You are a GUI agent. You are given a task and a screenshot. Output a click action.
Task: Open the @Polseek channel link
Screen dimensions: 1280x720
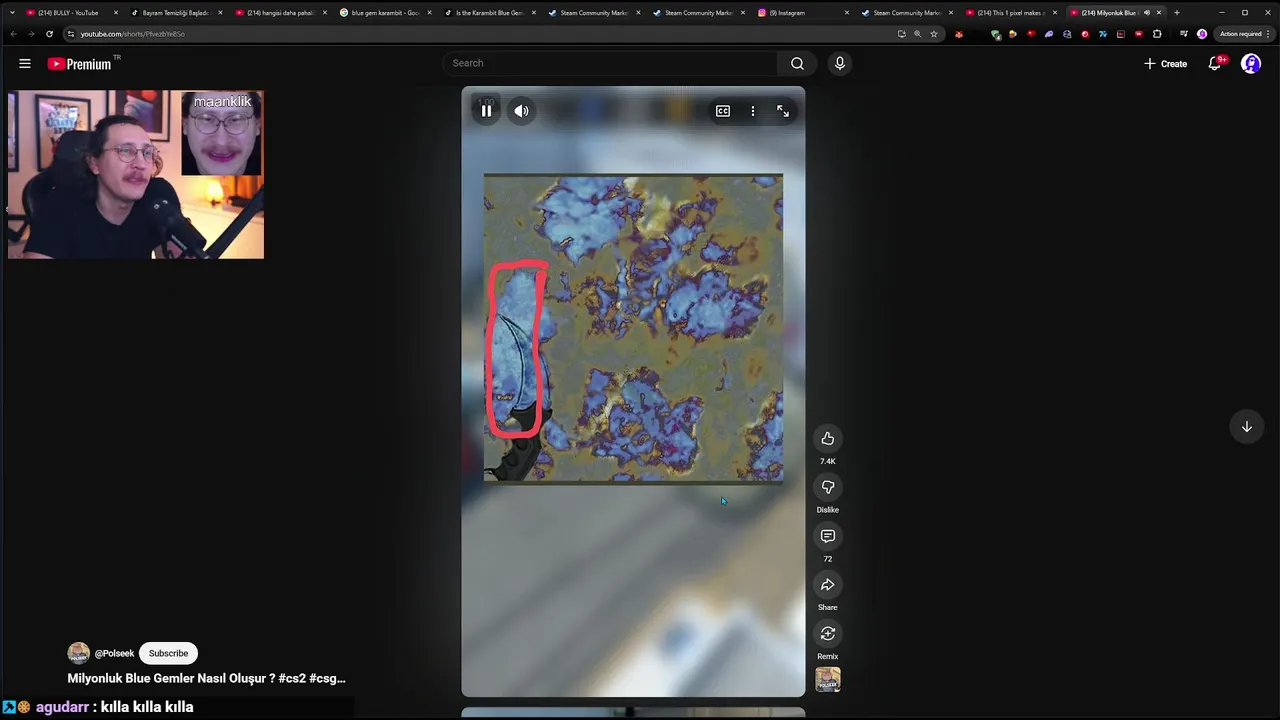[x=114, y=653]
